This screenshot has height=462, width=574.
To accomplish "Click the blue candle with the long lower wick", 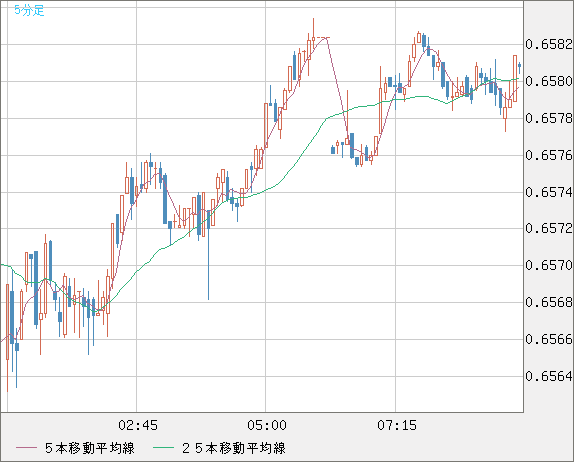I will (x=209, y=255).
